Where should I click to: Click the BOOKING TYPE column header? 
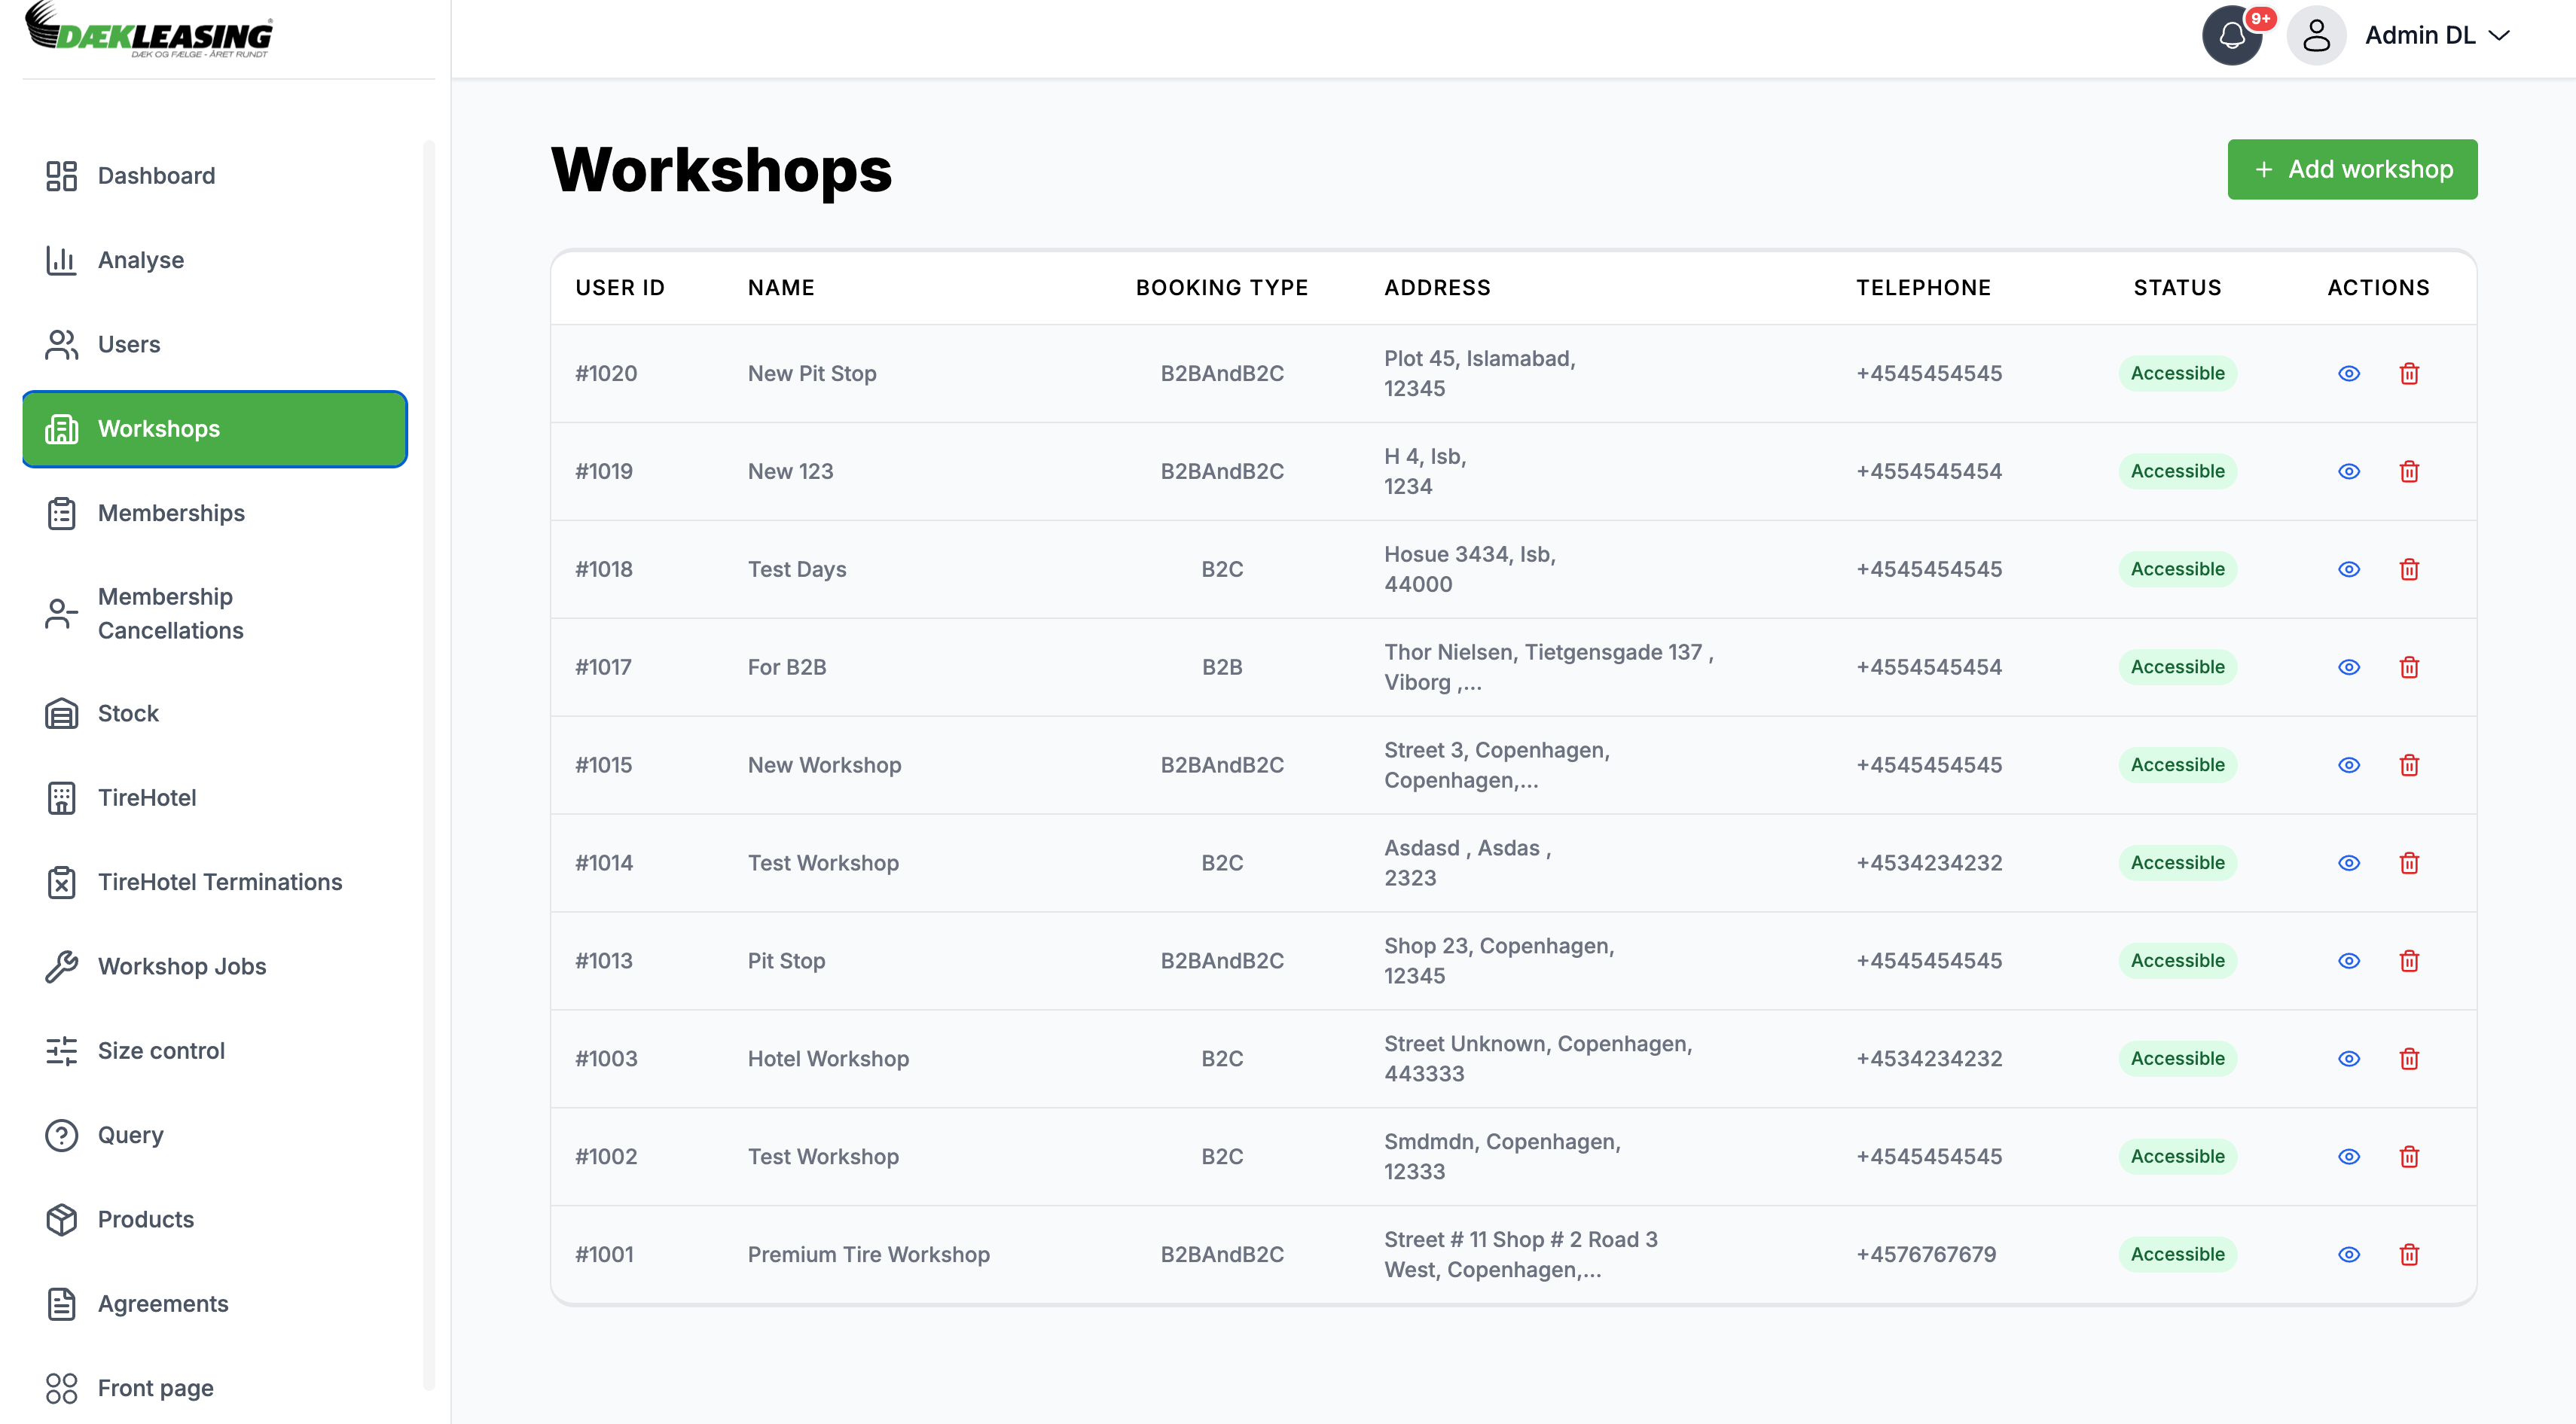click(1222, 288)
